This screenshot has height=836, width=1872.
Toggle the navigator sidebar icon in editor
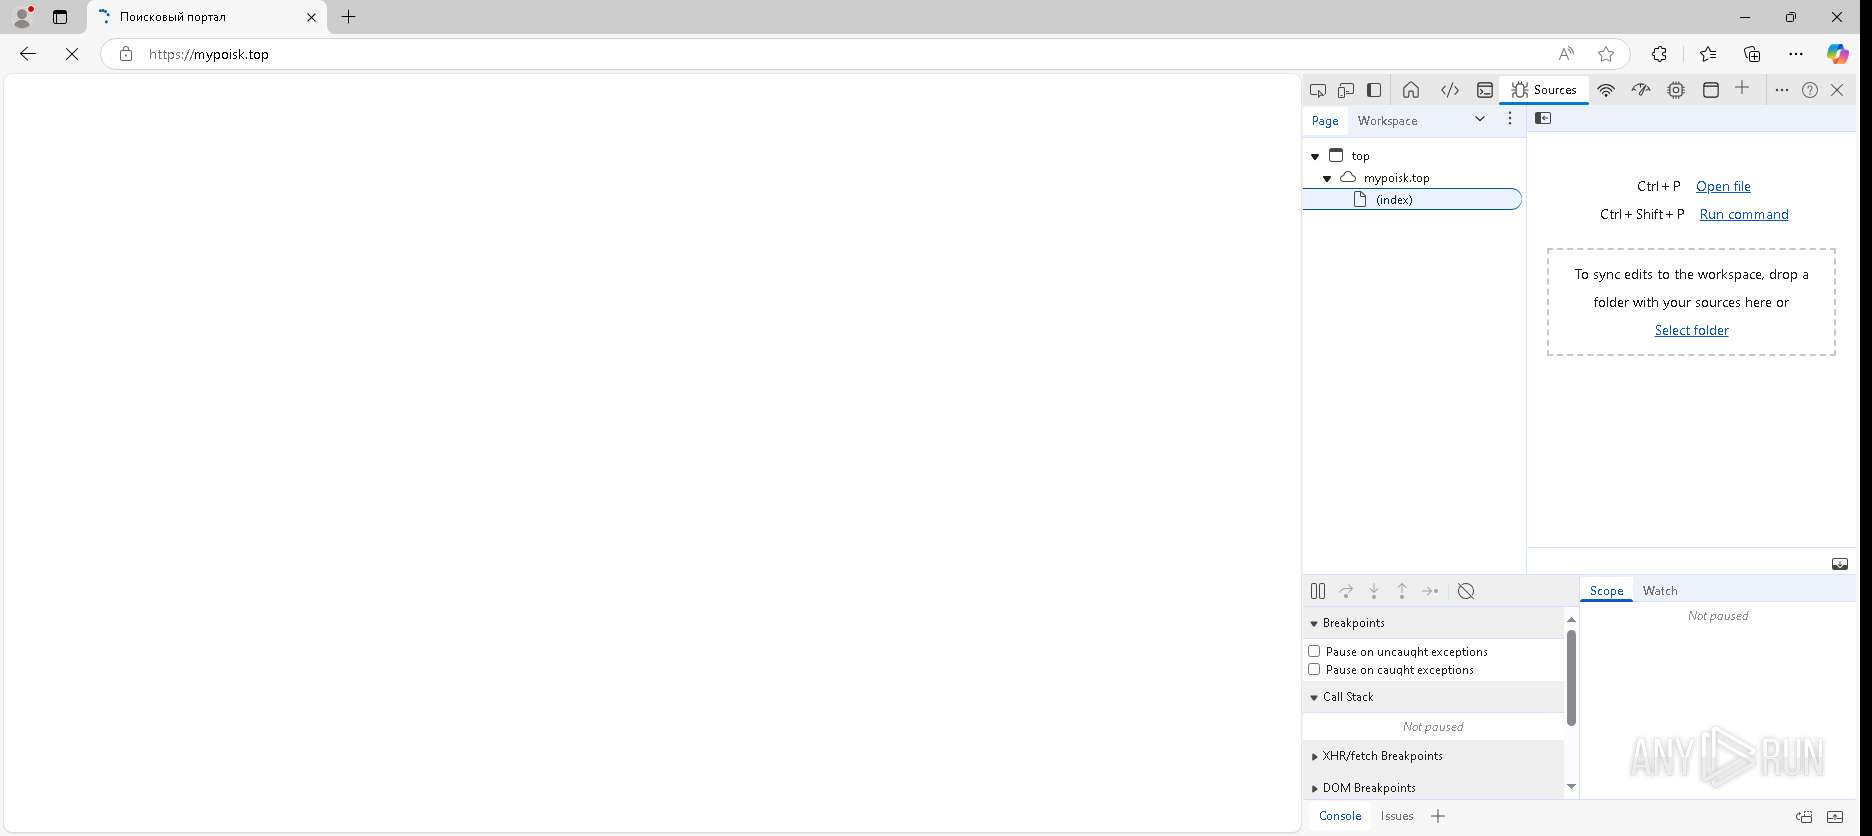[1543, 118]
